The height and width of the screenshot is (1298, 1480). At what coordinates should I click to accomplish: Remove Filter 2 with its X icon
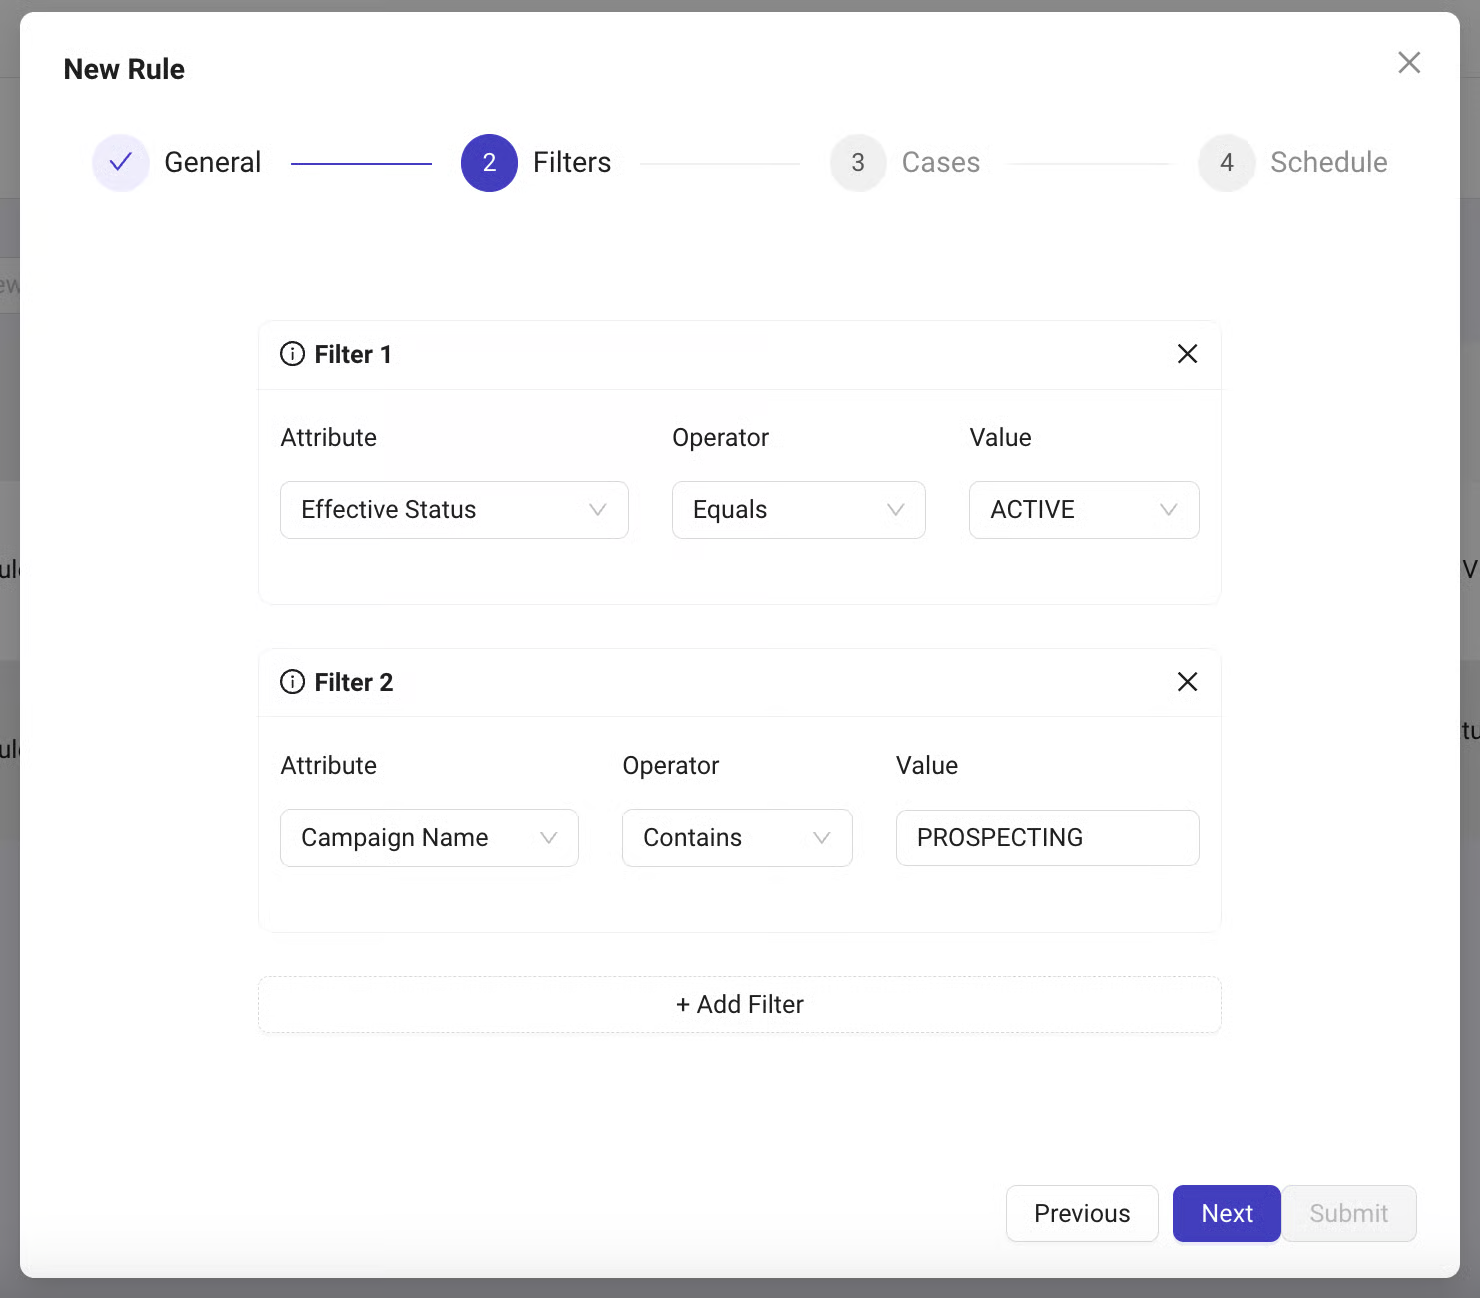click(x=1187, y=682)
